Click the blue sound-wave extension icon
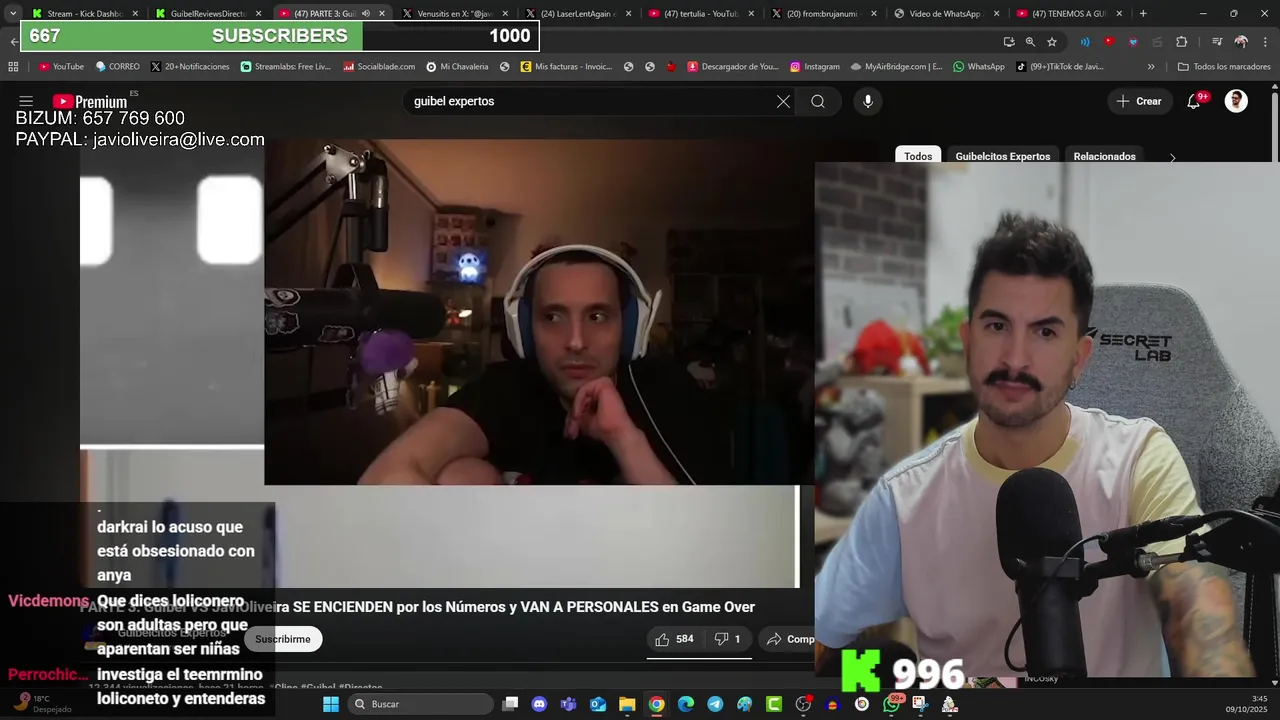Screen dimensions: 1280x720 click(x=1085, y=42)
